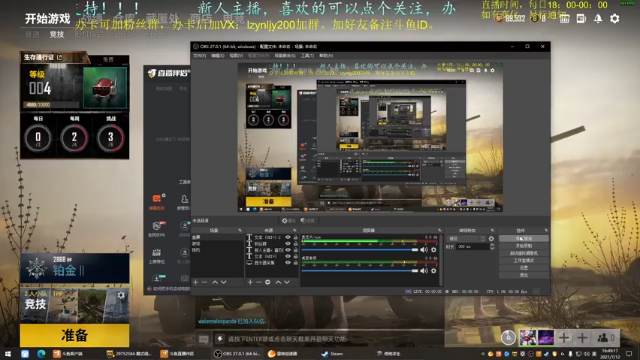Image resolution: width=640 pixels, height=360 pixels.
Task: Lock the 文本 (GDI+) 2 source
Action: pos(296,237)
